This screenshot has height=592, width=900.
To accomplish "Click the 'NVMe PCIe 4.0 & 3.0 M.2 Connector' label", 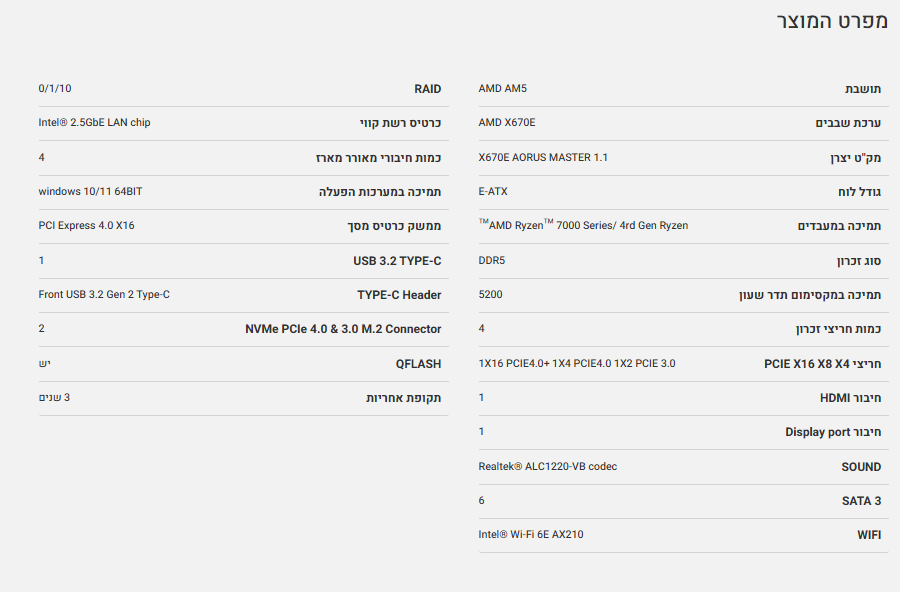I will (x=343, y=329).
